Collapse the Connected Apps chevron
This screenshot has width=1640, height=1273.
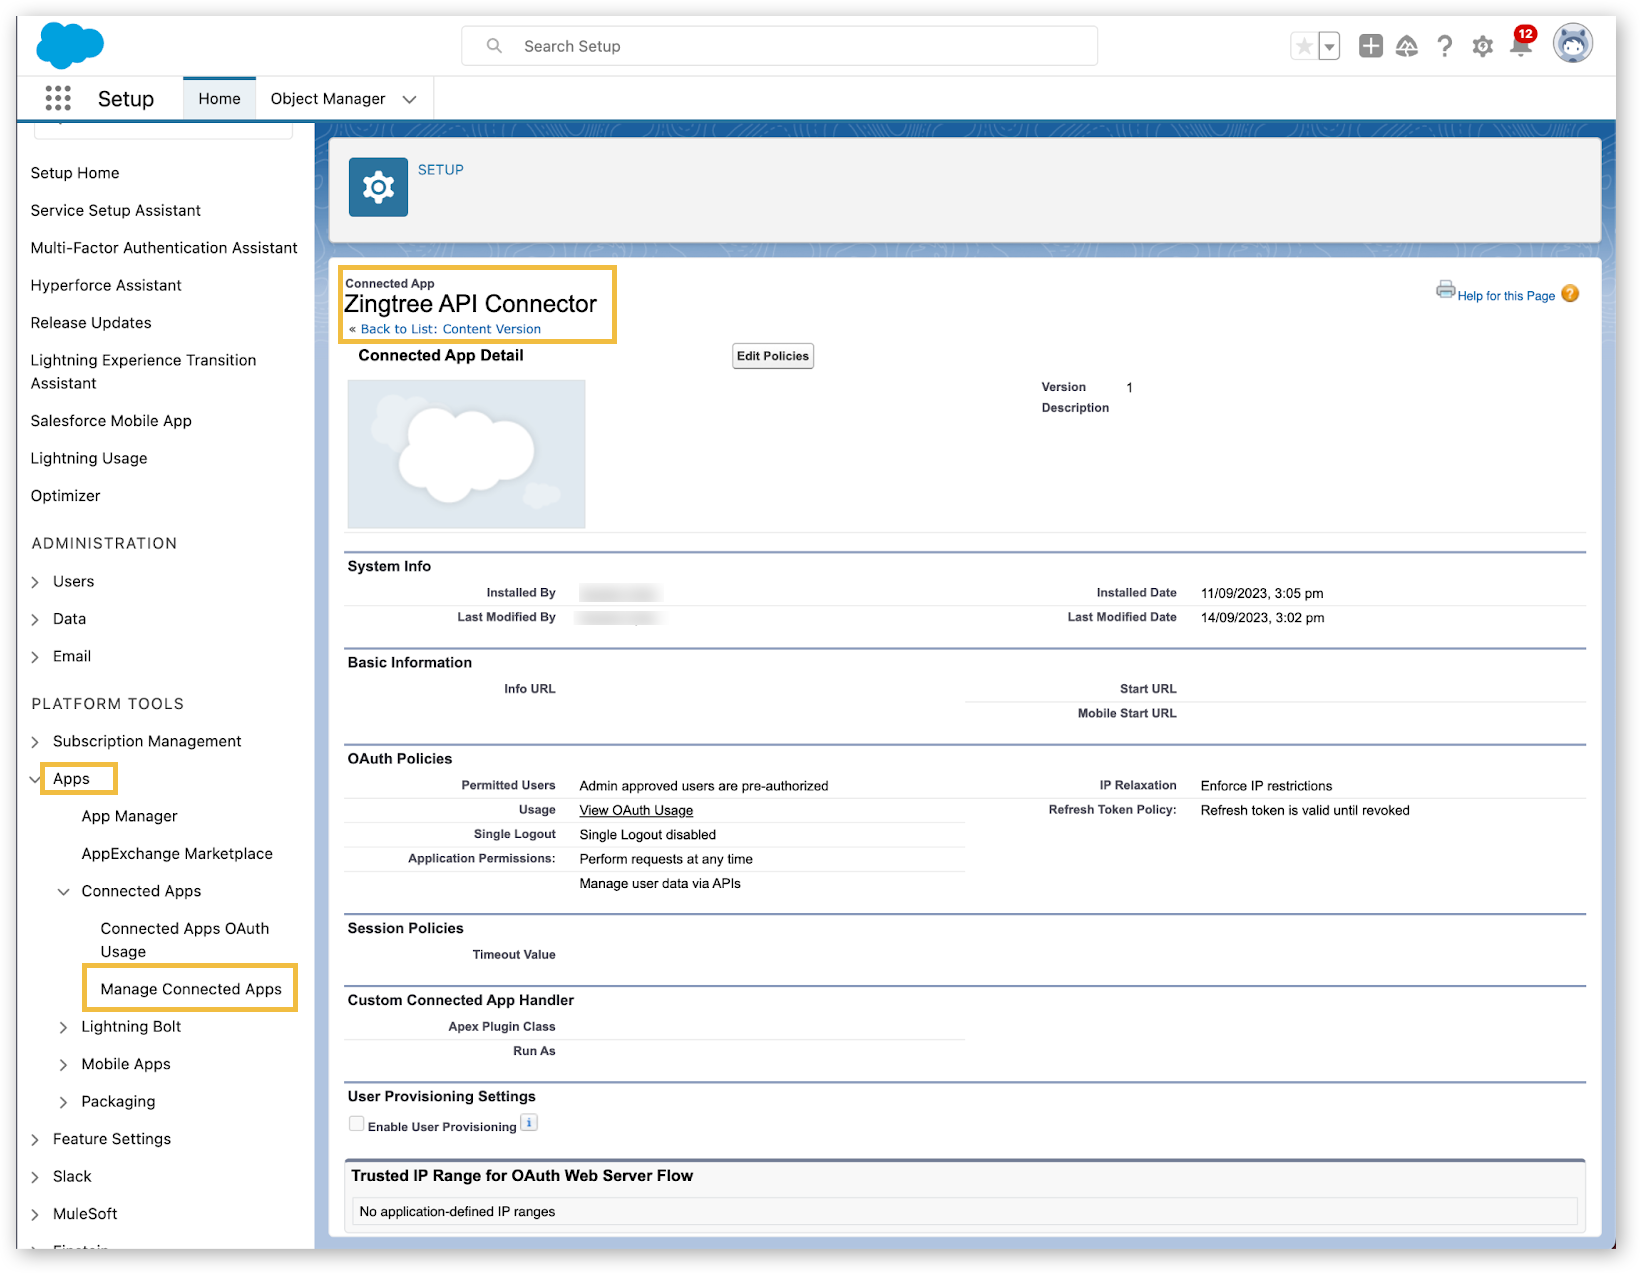click(64, 892)
